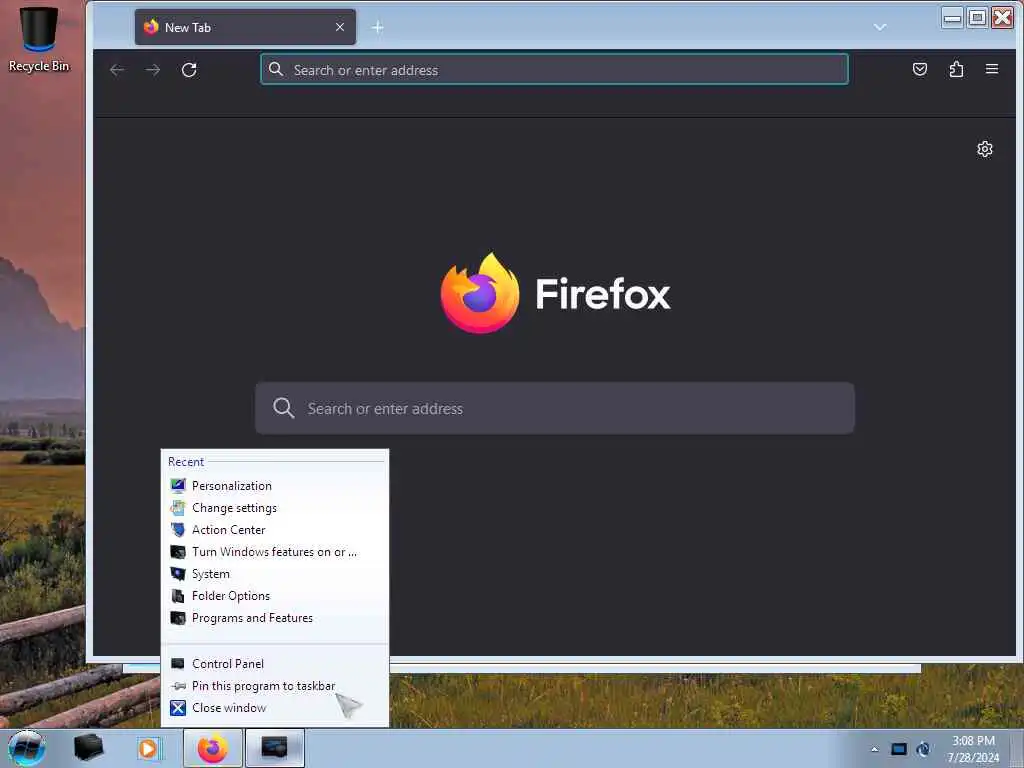The height and width of the screenshot is (768, 1024).
Task: Focus the center page search box
Action: (x=554, y=408)
